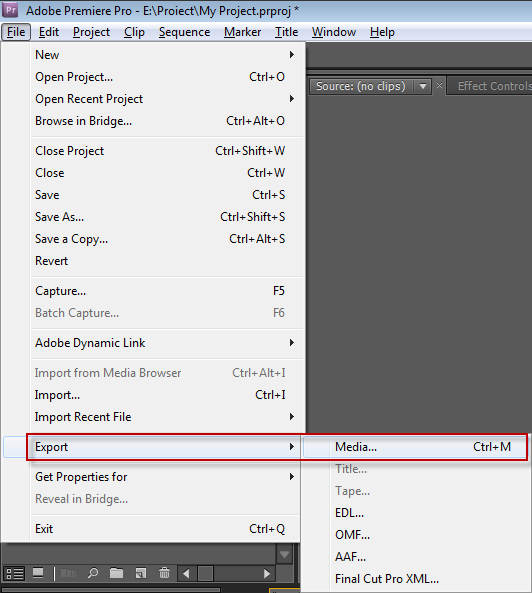Choose AAF... in Export submenu

[x=417, y=557]
